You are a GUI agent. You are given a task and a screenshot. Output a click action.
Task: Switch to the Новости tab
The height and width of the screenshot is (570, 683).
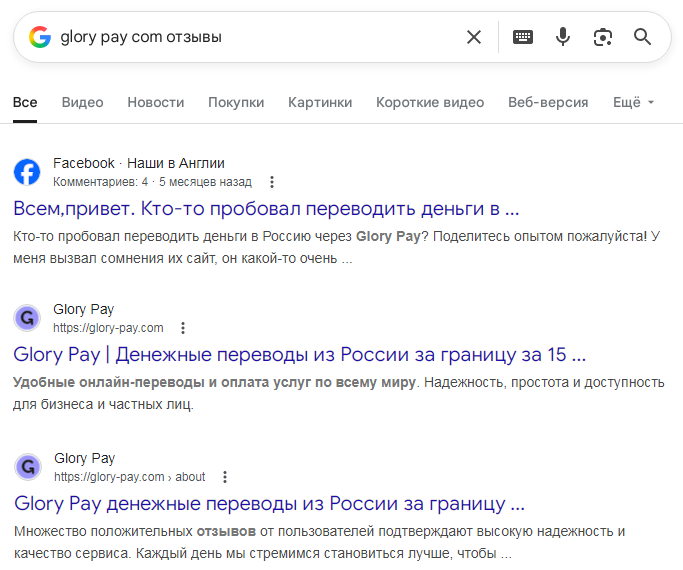156,102
